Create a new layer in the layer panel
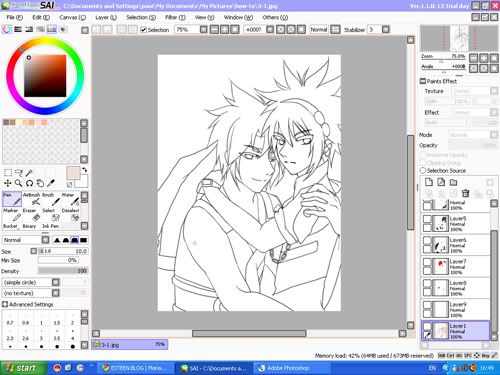 [429, 182]
